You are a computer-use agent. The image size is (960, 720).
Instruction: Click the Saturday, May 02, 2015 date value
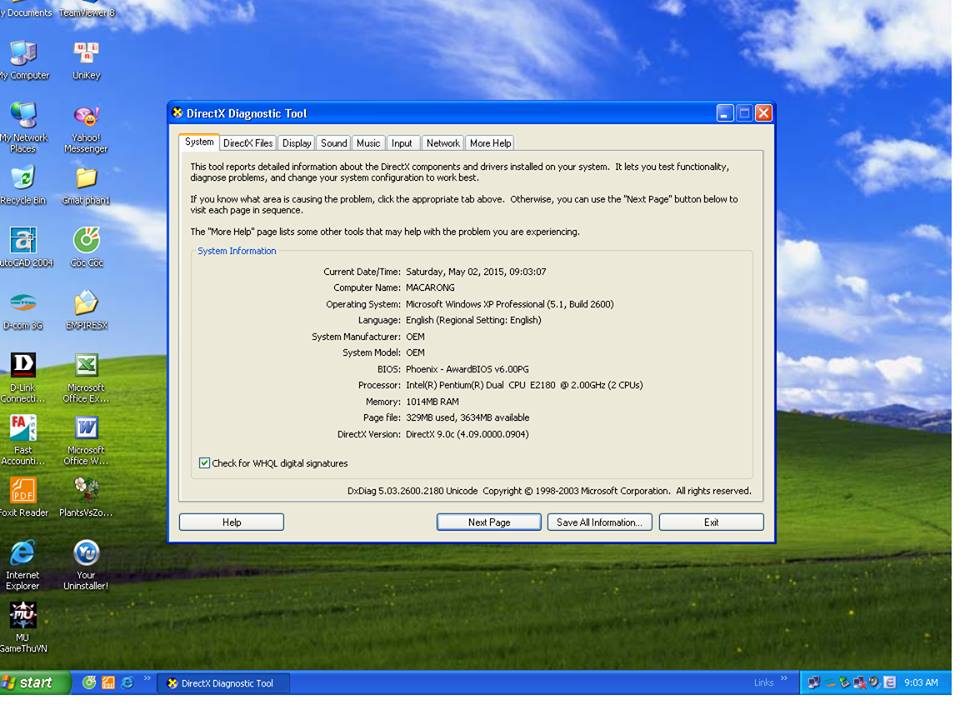(x=476, y=272)
